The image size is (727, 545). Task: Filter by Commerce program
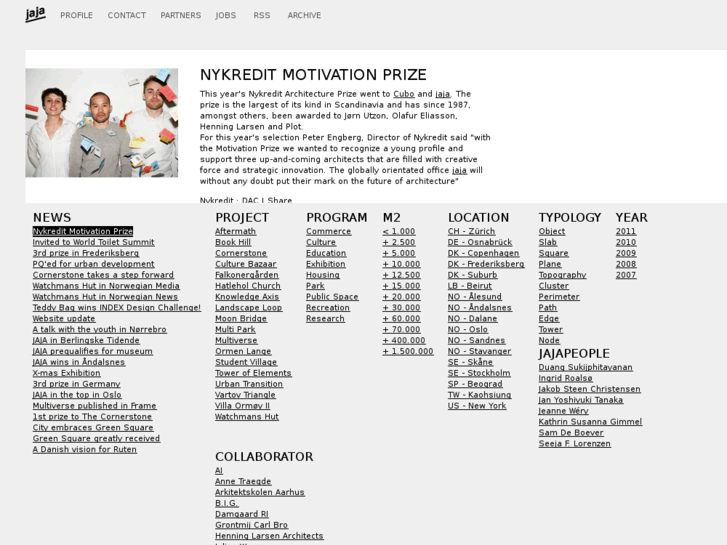point(329,231)
